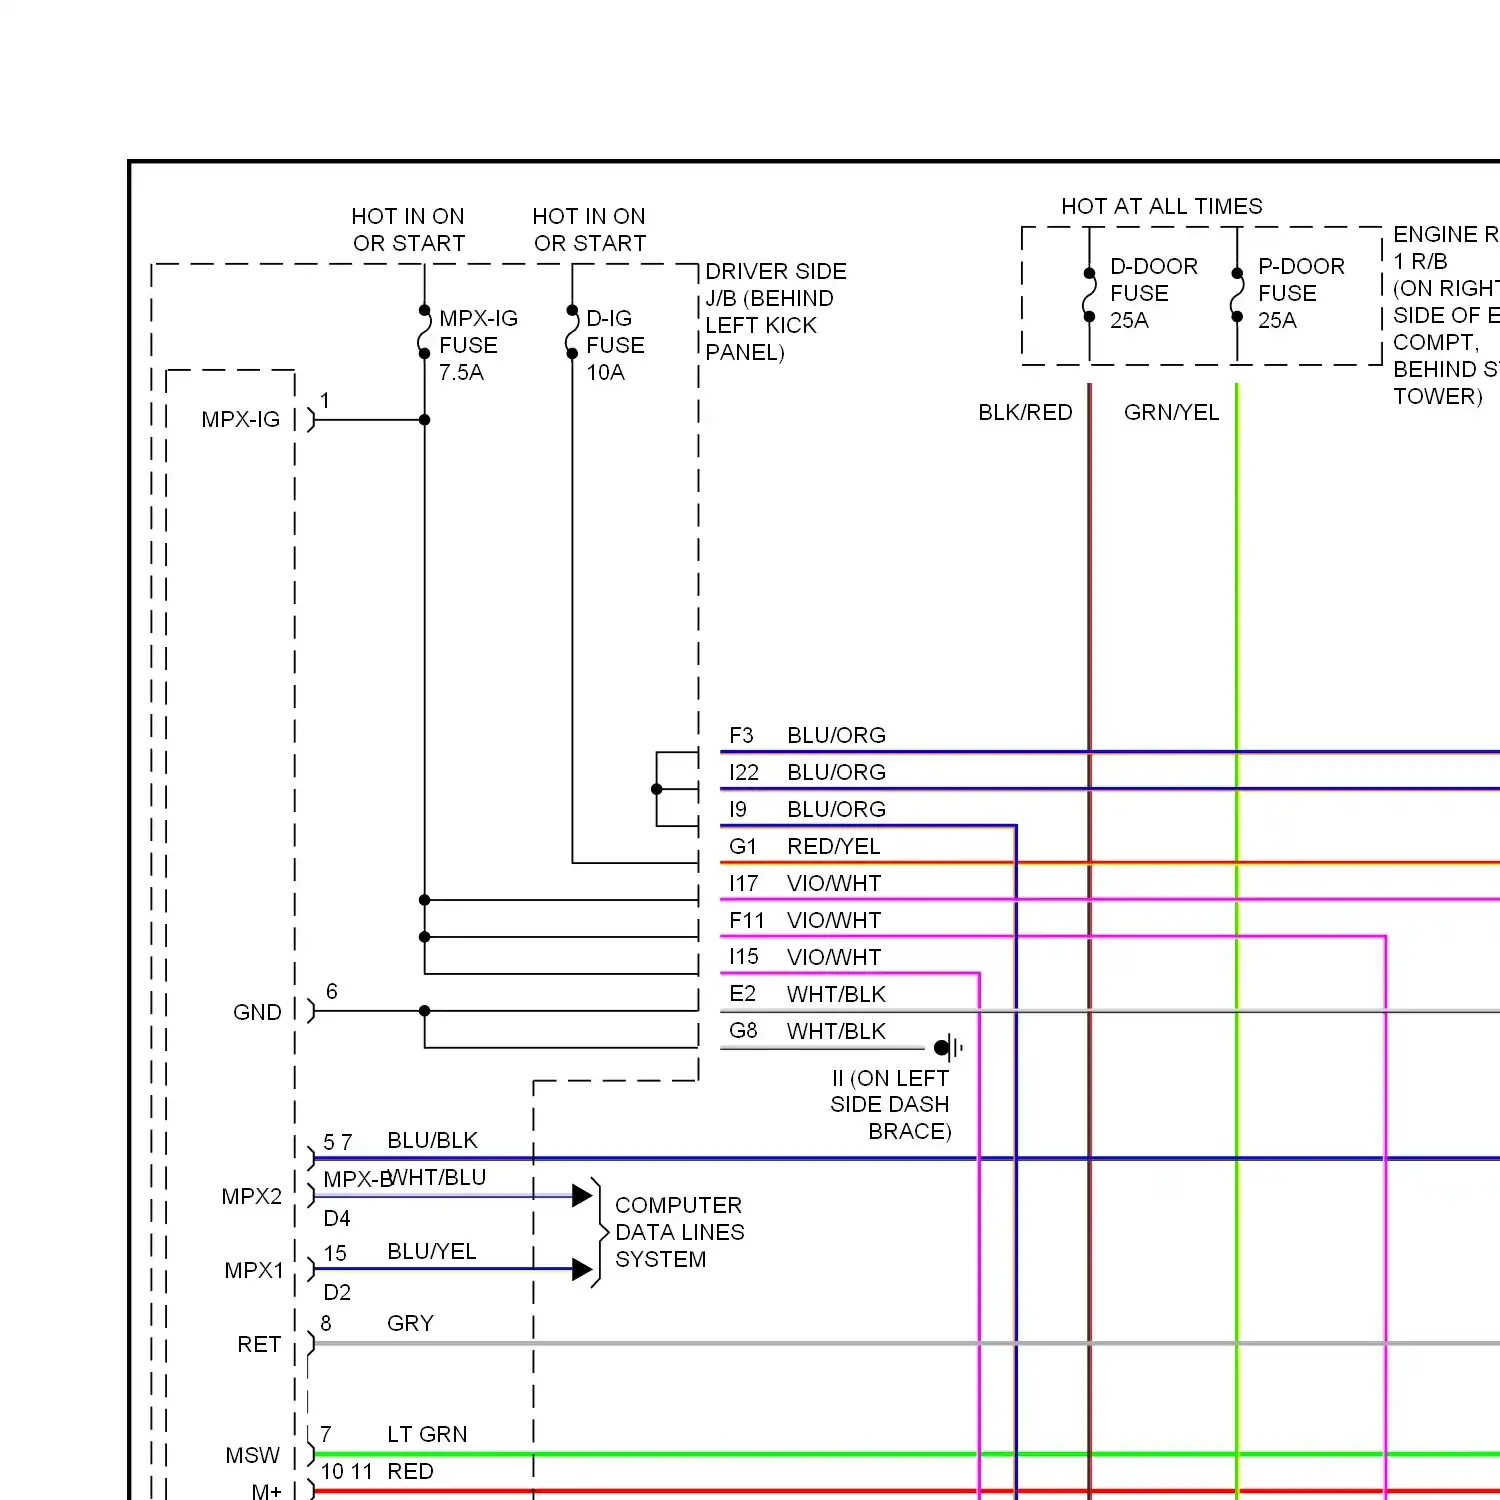The height and width of the screenshot is (1500, 1500).
Task: Select the D-IG fuse symbol
Action: click(x=572, y=332)
